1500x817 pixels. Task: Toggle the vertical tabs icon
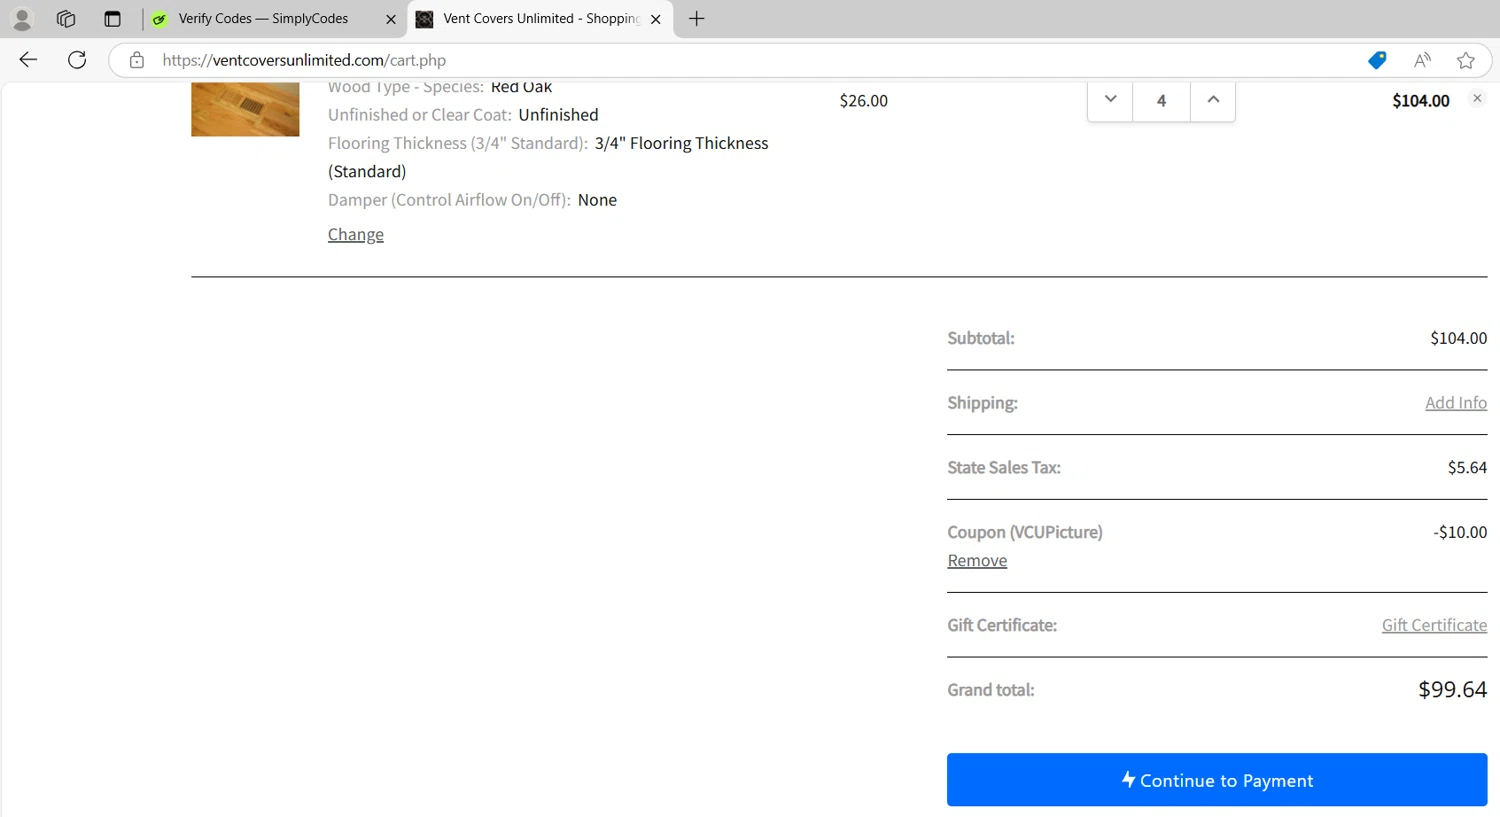coord(112,19)
